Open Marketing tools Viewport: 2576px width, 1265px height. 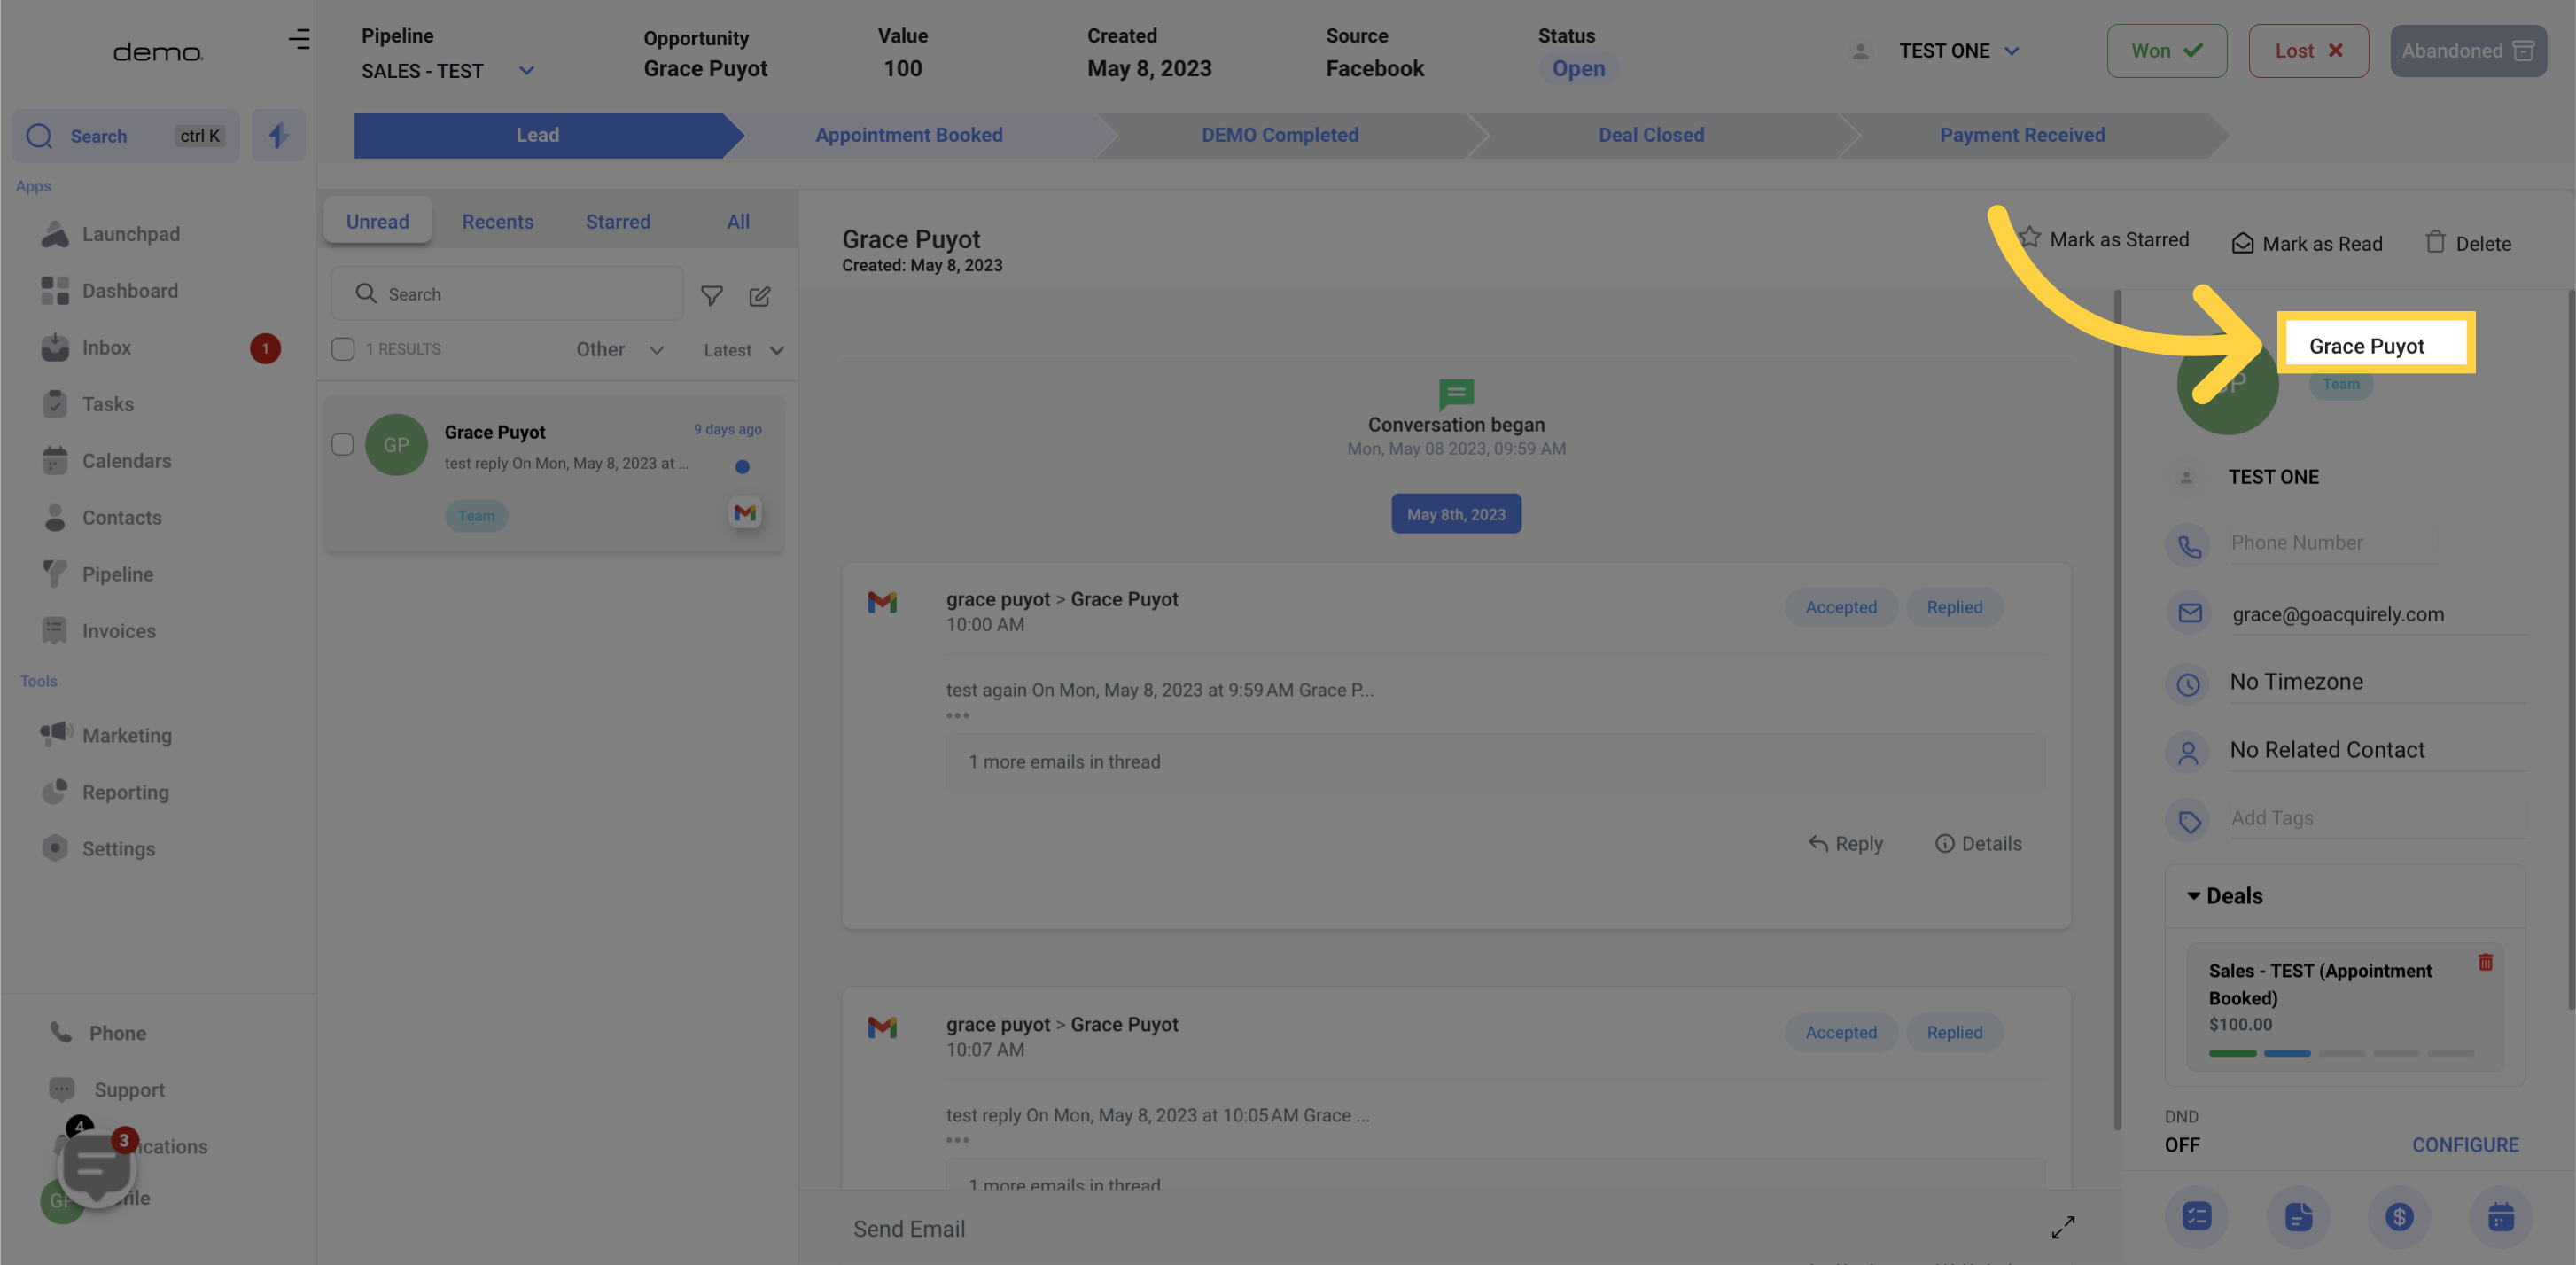point(107,735)
